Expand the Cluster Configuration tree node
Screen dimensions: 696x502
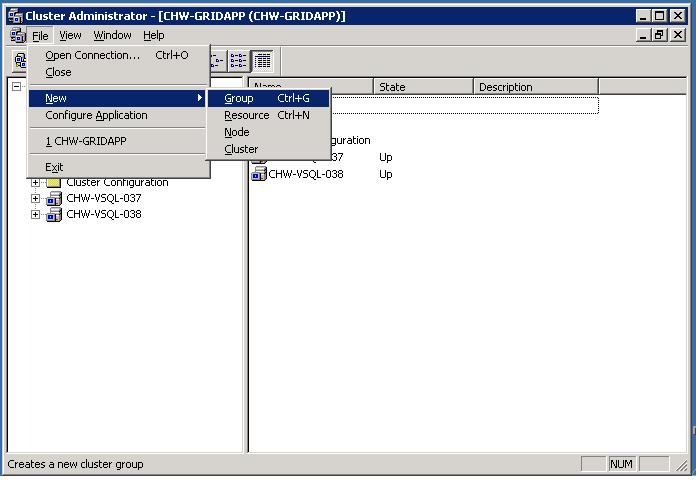coord(35,182)
